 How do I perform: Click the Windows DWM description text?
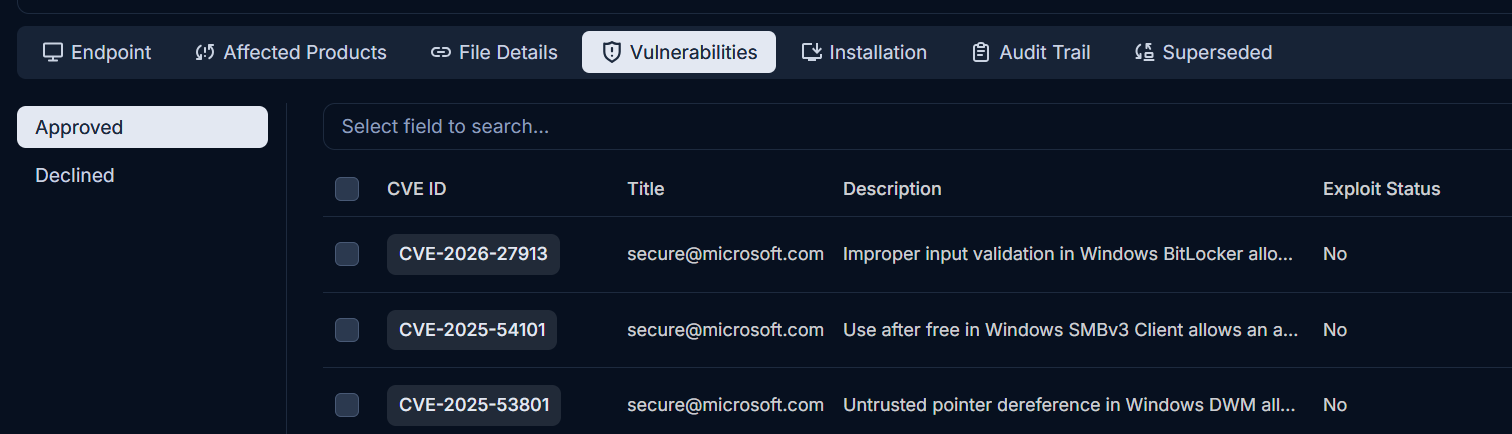point(1069,405)
